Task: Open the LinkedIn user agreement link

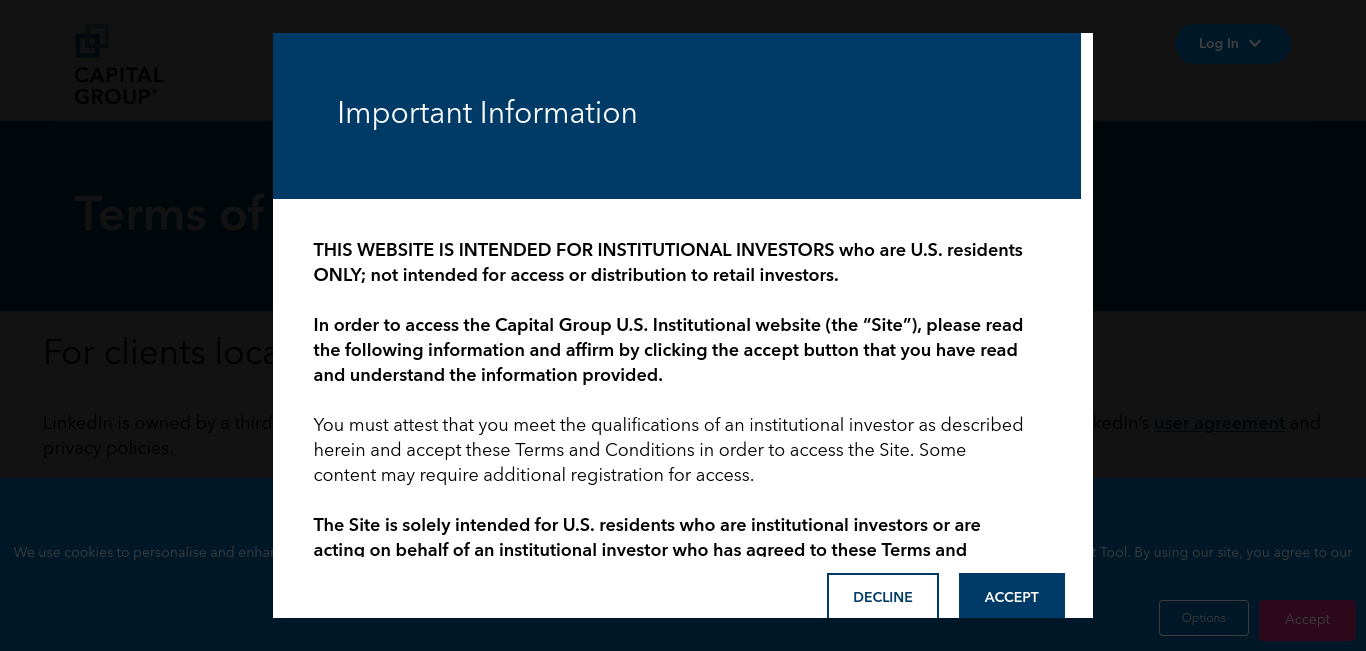Action: (x=1219, y=423)
